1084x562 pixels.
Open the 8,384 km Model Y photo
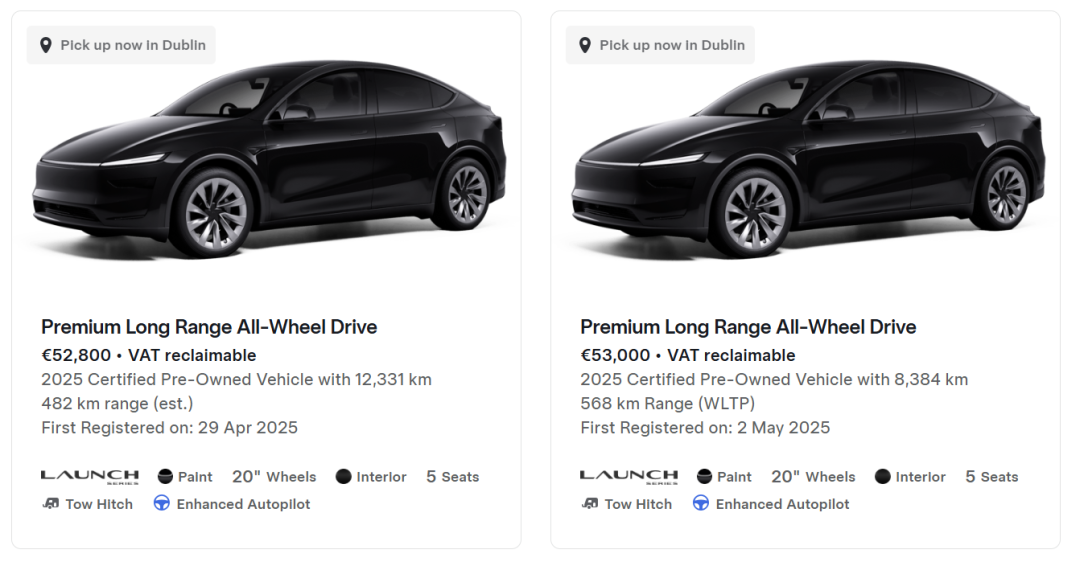[x=807, y=165]
